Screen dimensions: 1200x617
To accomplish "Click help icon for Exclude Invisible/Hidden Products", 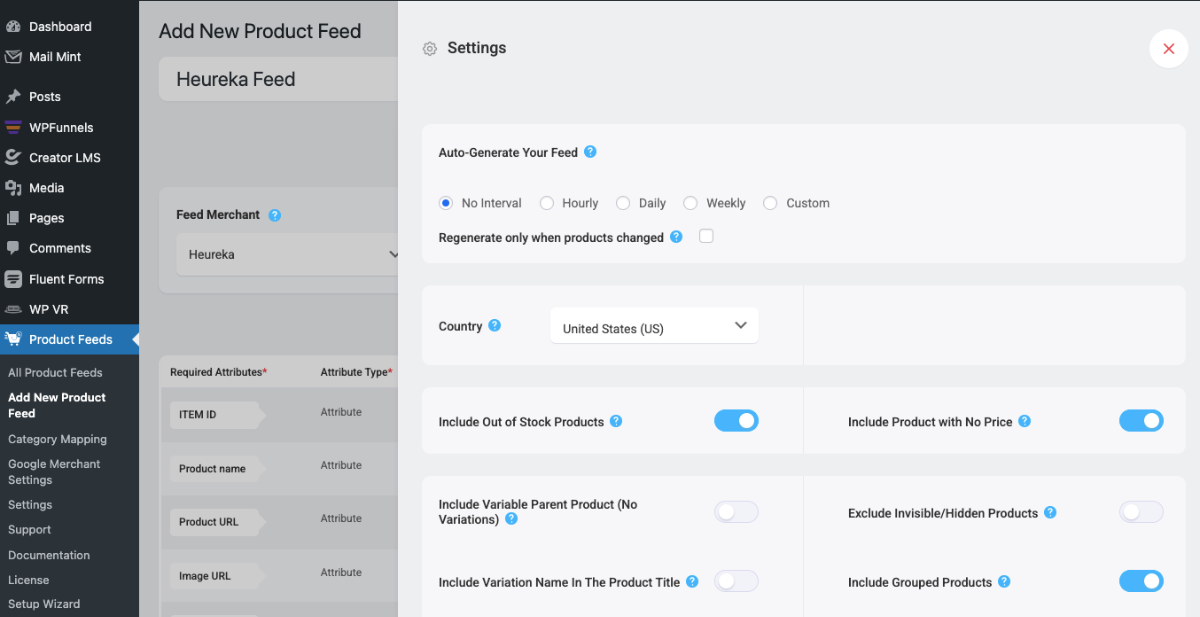I will click(1050, 512).
